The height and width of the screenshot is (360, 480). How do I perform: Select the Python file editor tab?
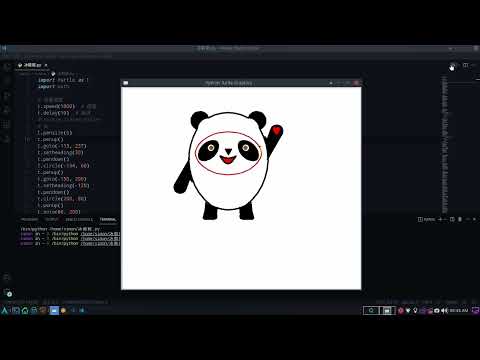(x=32, y=65)
